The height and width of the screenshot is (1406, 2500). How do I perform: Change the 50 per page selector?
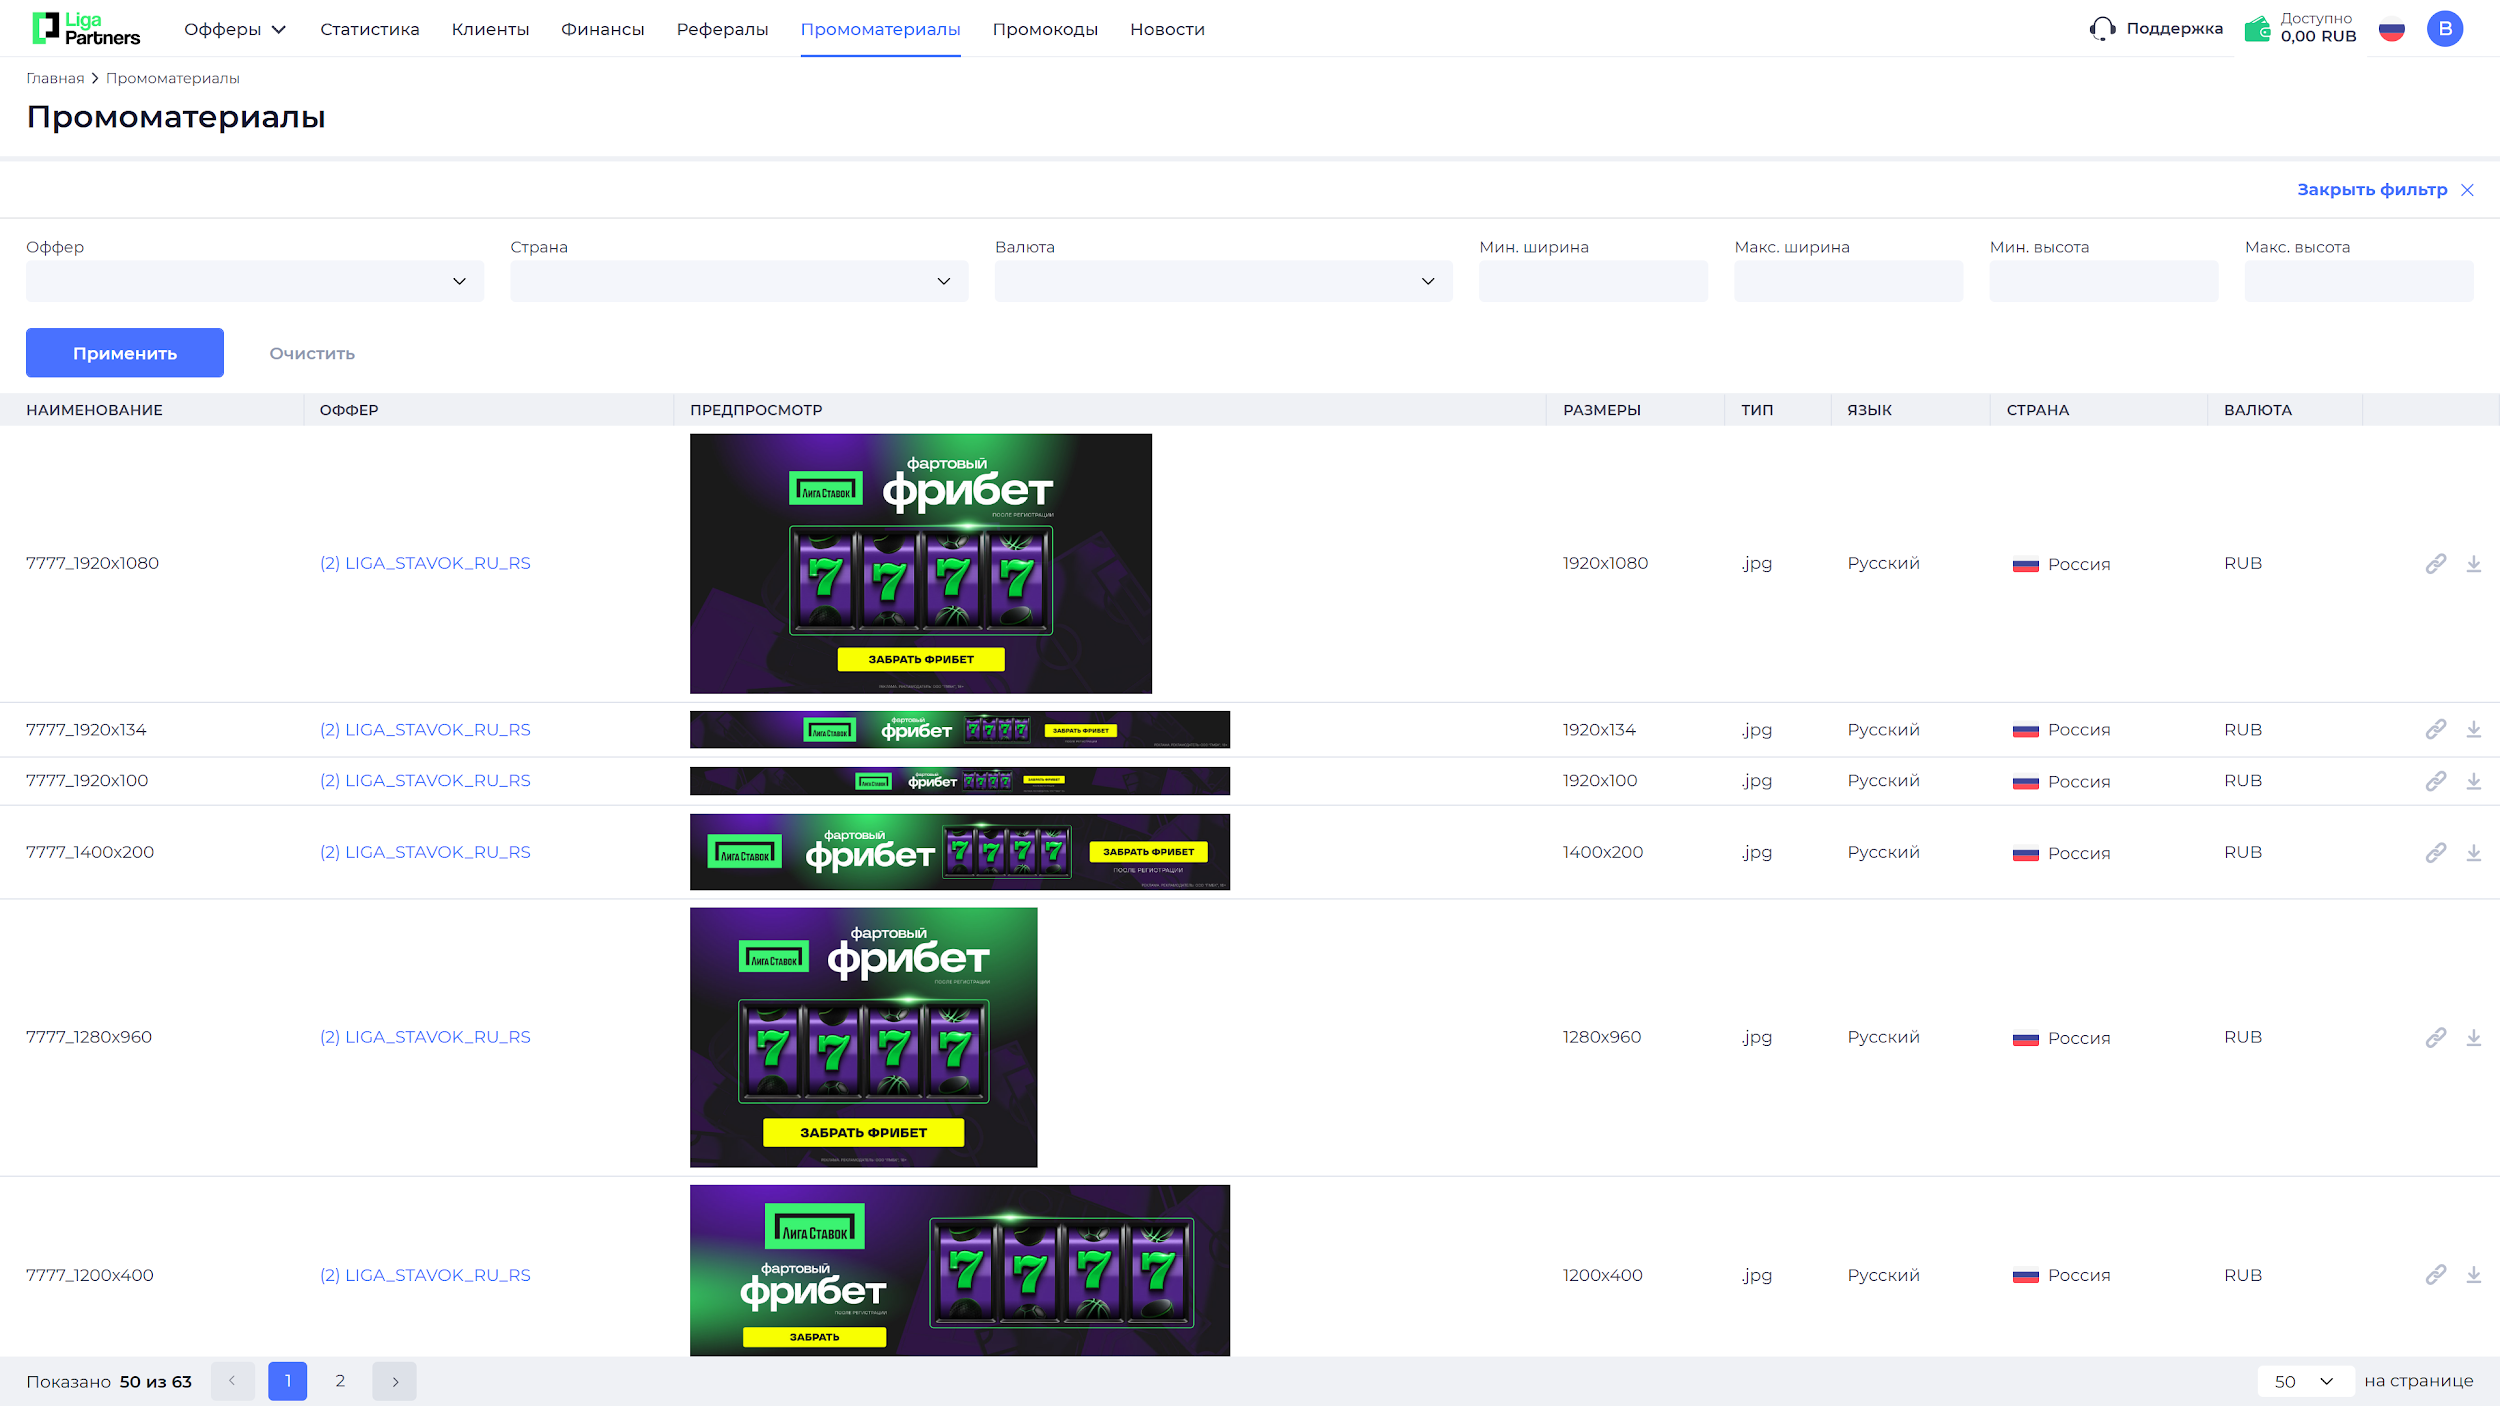tap(2304, 1381)
